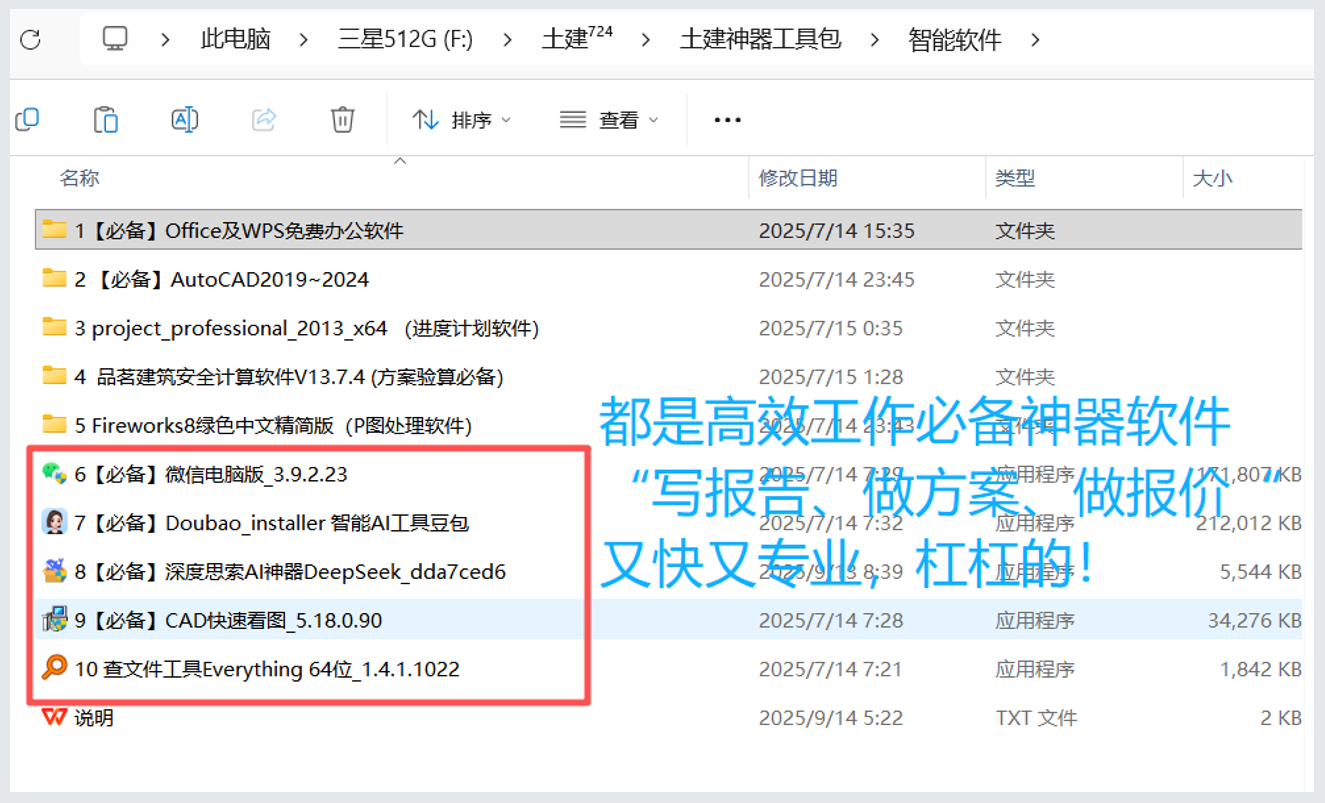Click date 2025/7/14 7:28 of CAD快速看图
This screenshot has width=1325, height=803.
coord(831,620)
